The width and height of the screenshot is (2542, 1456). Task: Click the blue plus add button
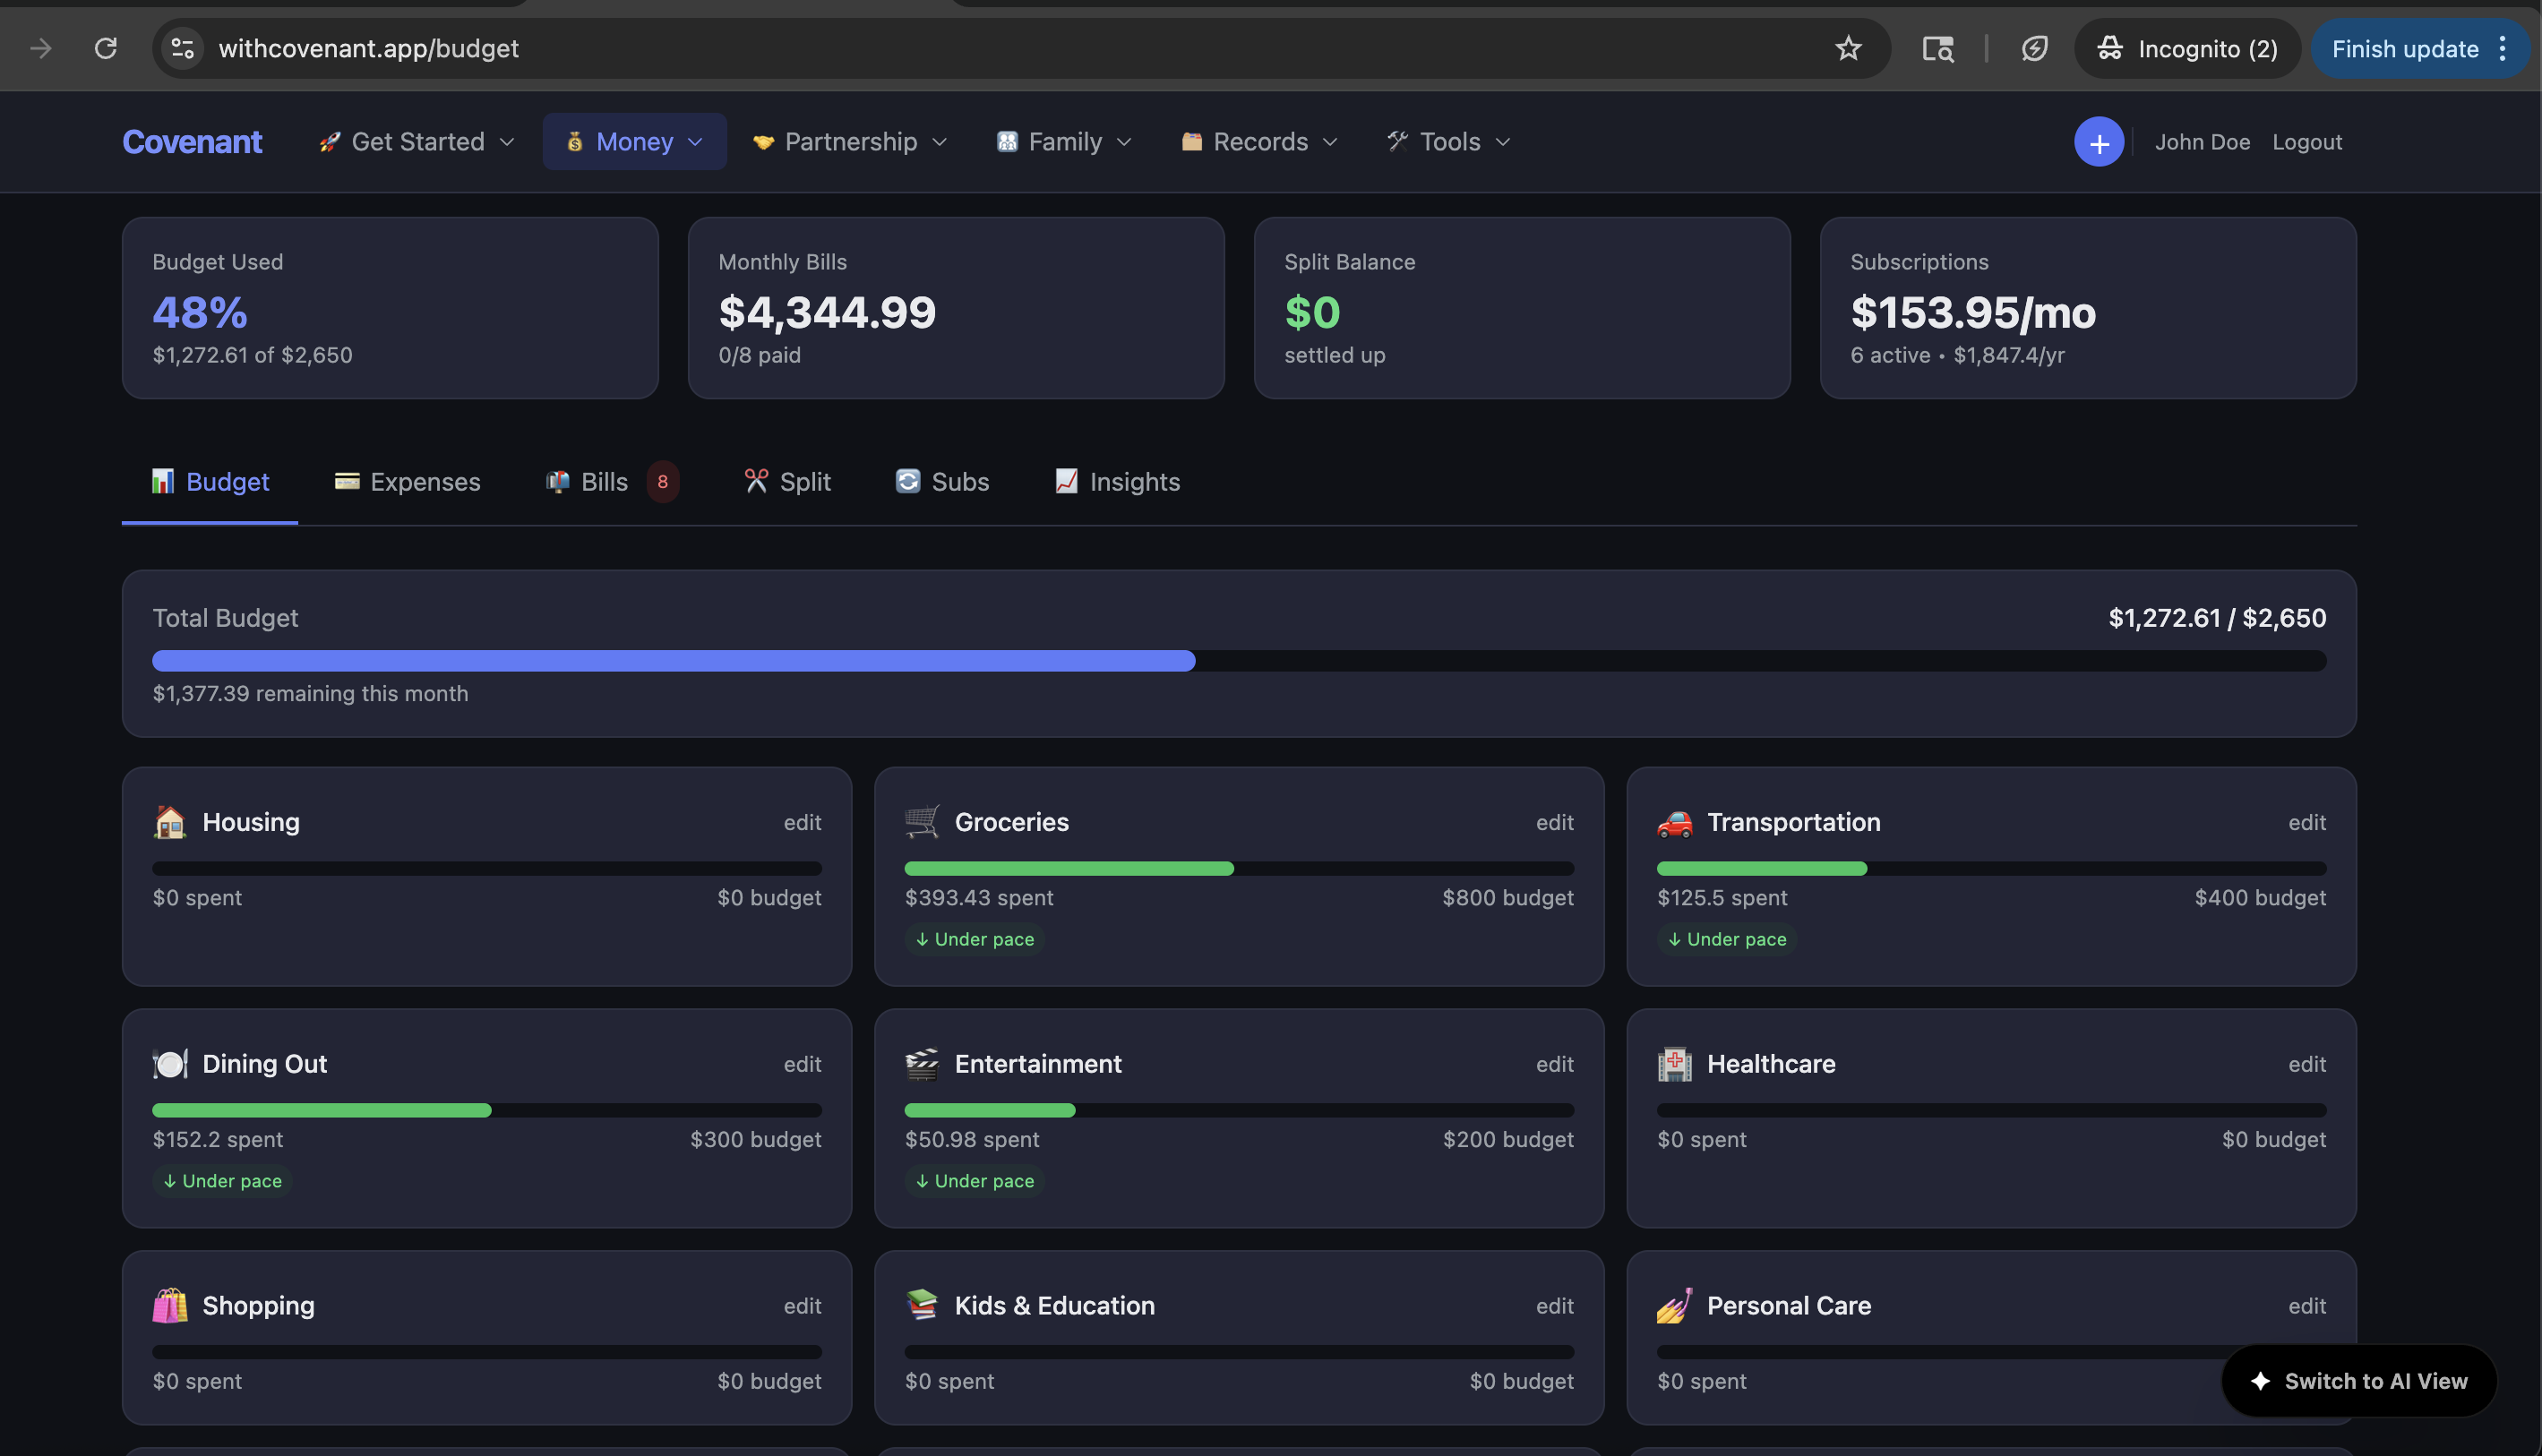click(x=2098, y=142)
